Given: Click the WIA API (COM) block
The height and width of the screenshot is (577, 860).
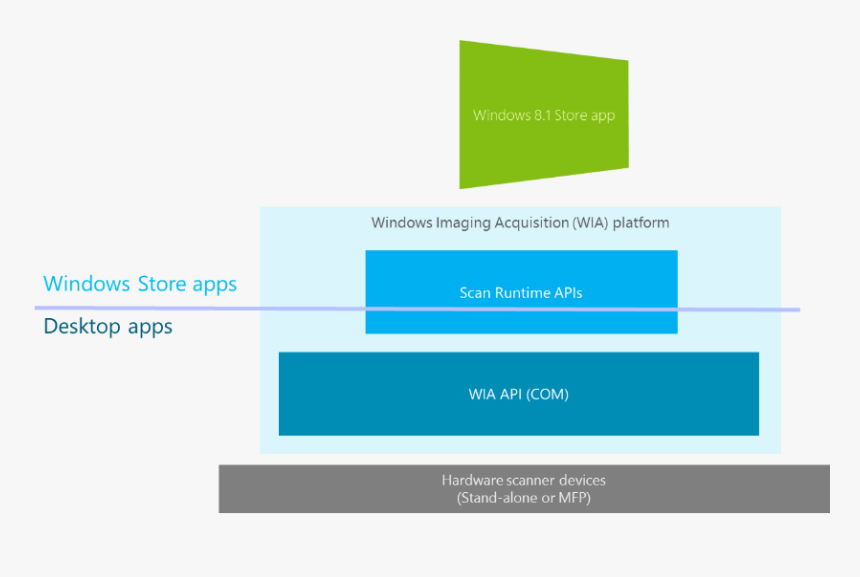Looking at the screenshot, I should (x=518, y=394).
